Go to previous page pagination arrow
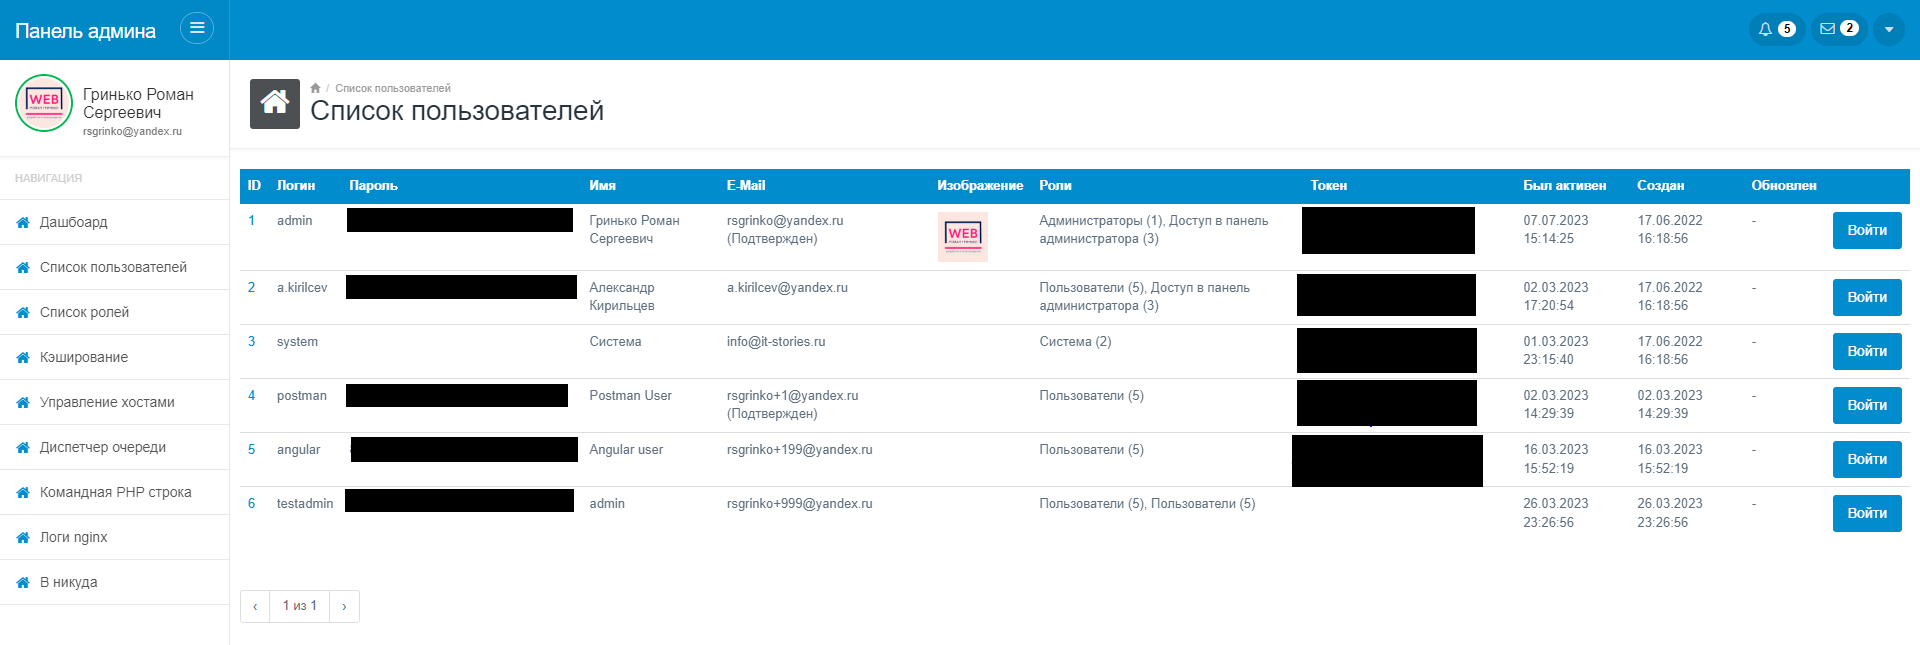 [x=255, y=606]
